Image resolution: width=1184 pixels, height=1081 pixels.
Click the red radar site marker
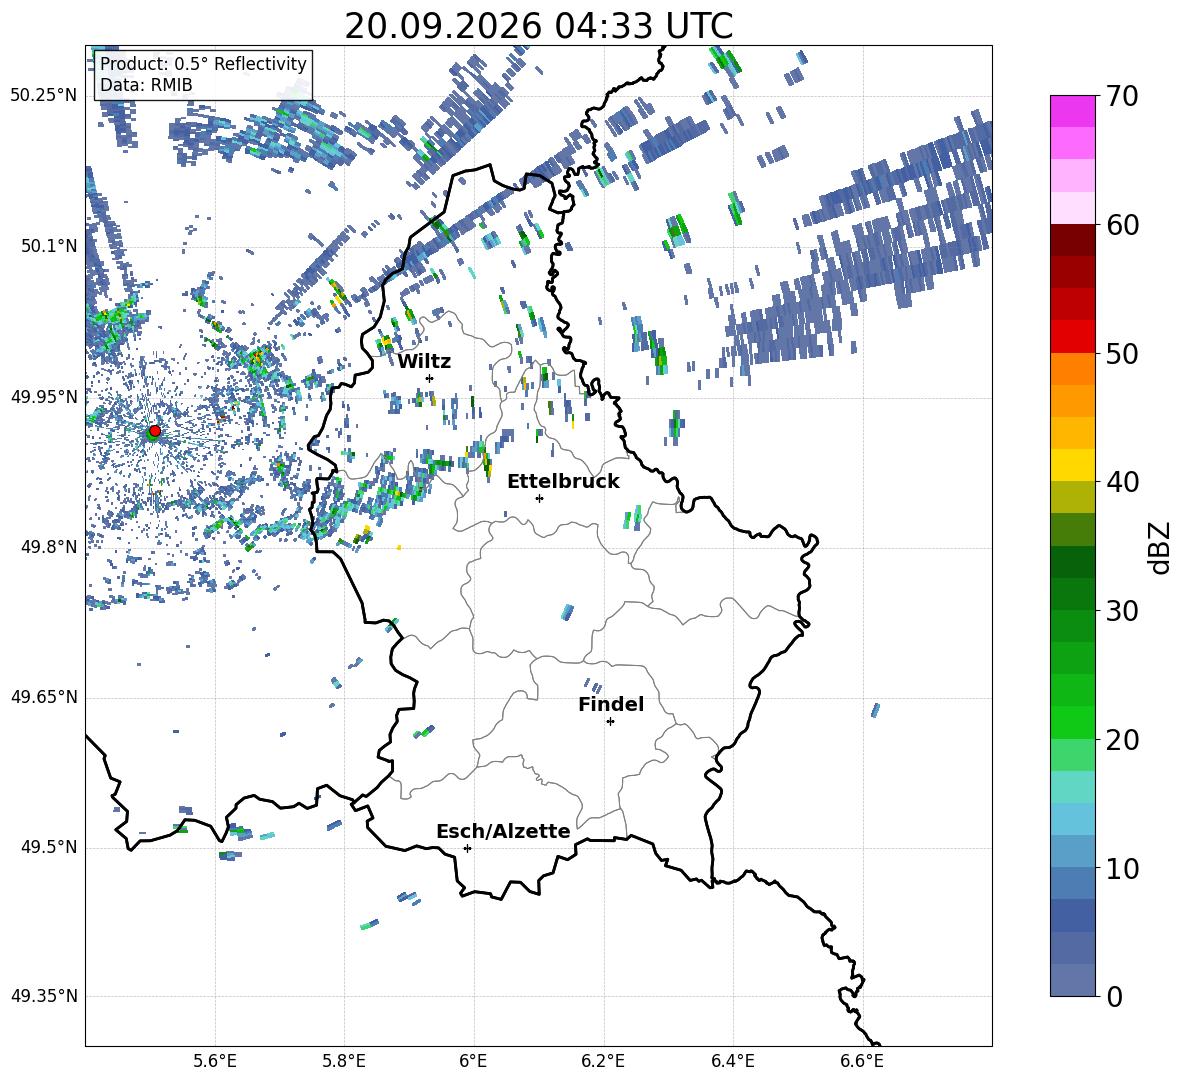155,430
